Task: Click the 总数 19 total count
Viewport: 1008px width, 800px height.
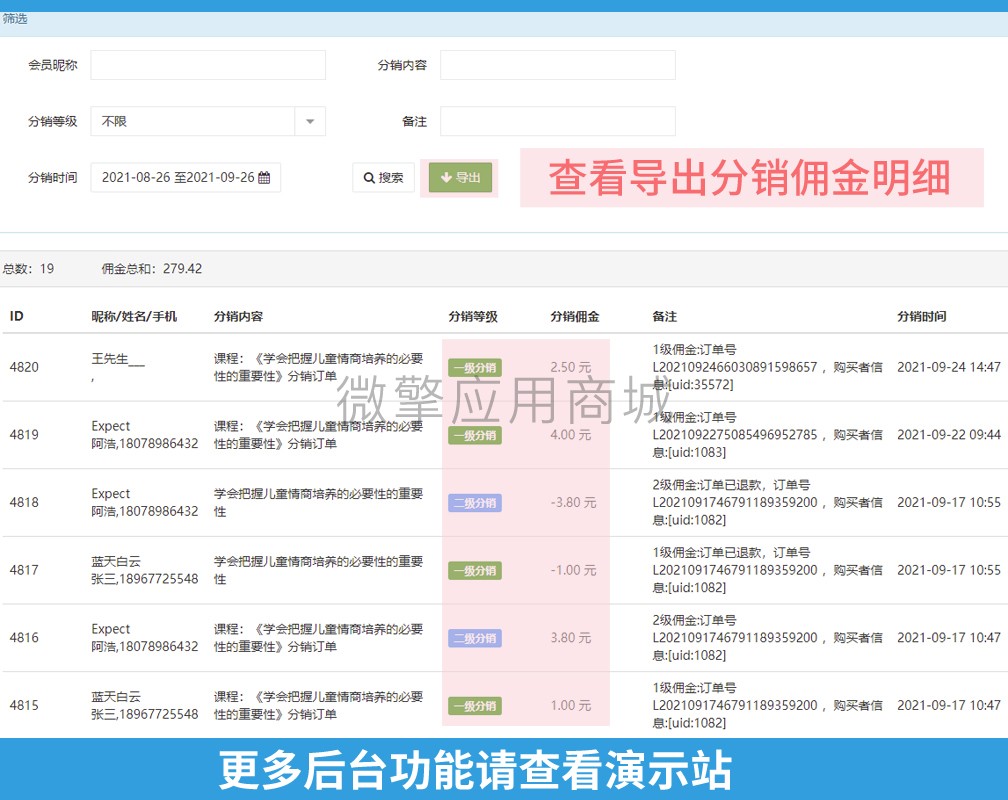Action: (x=28, y=269)
